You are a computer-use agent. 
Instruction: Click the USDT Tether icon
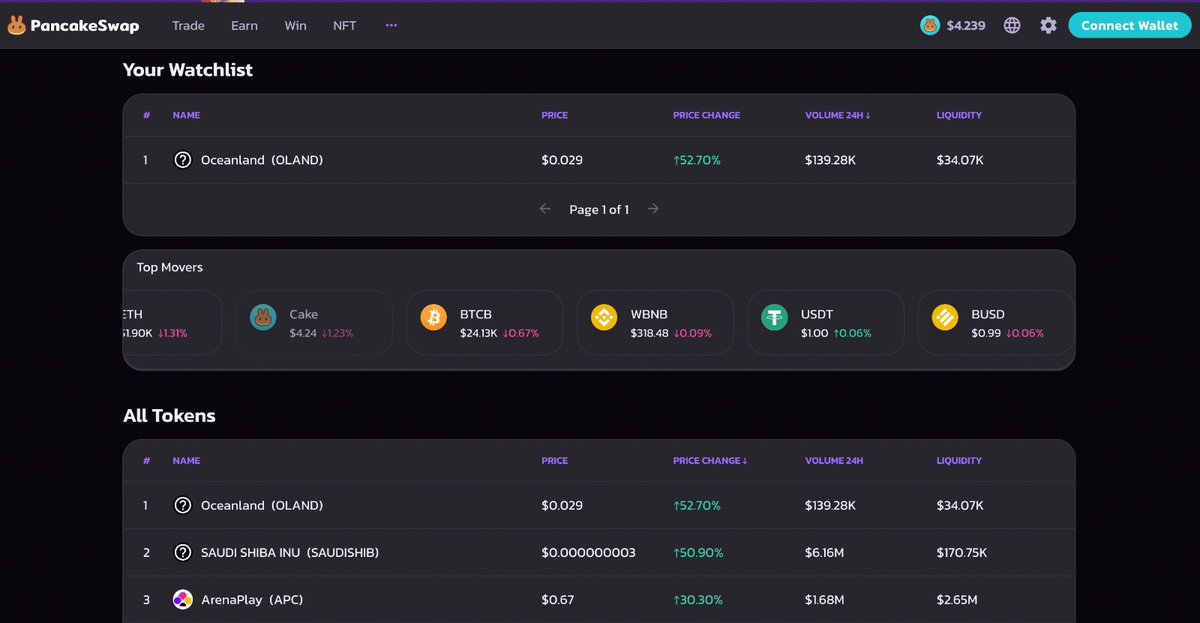(x=774, y=318)
